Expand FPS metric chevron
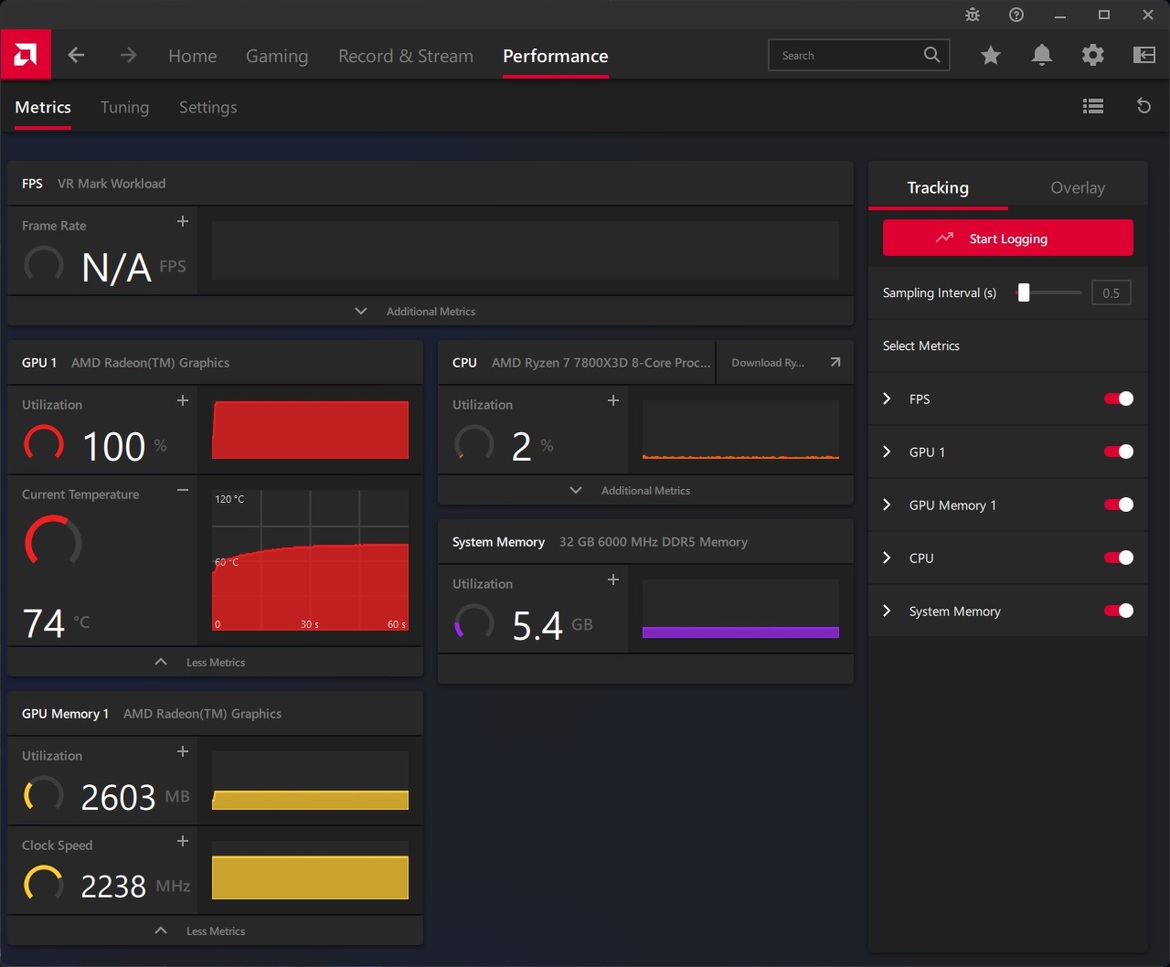The image size is (1170, 967). click(886, 398)
